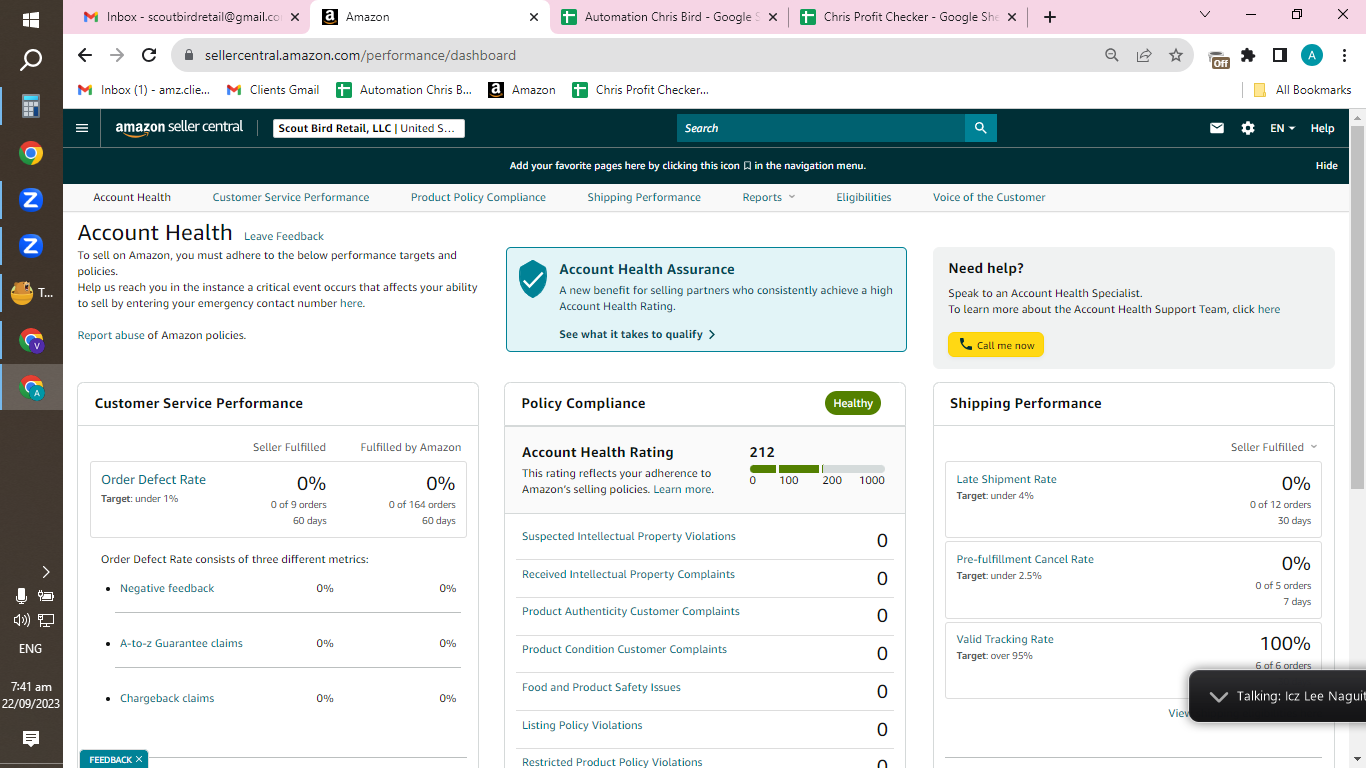Expand the taskbar hidden icons chevron
This screenshot has width=1366, height=768.
tap(45, 572)
